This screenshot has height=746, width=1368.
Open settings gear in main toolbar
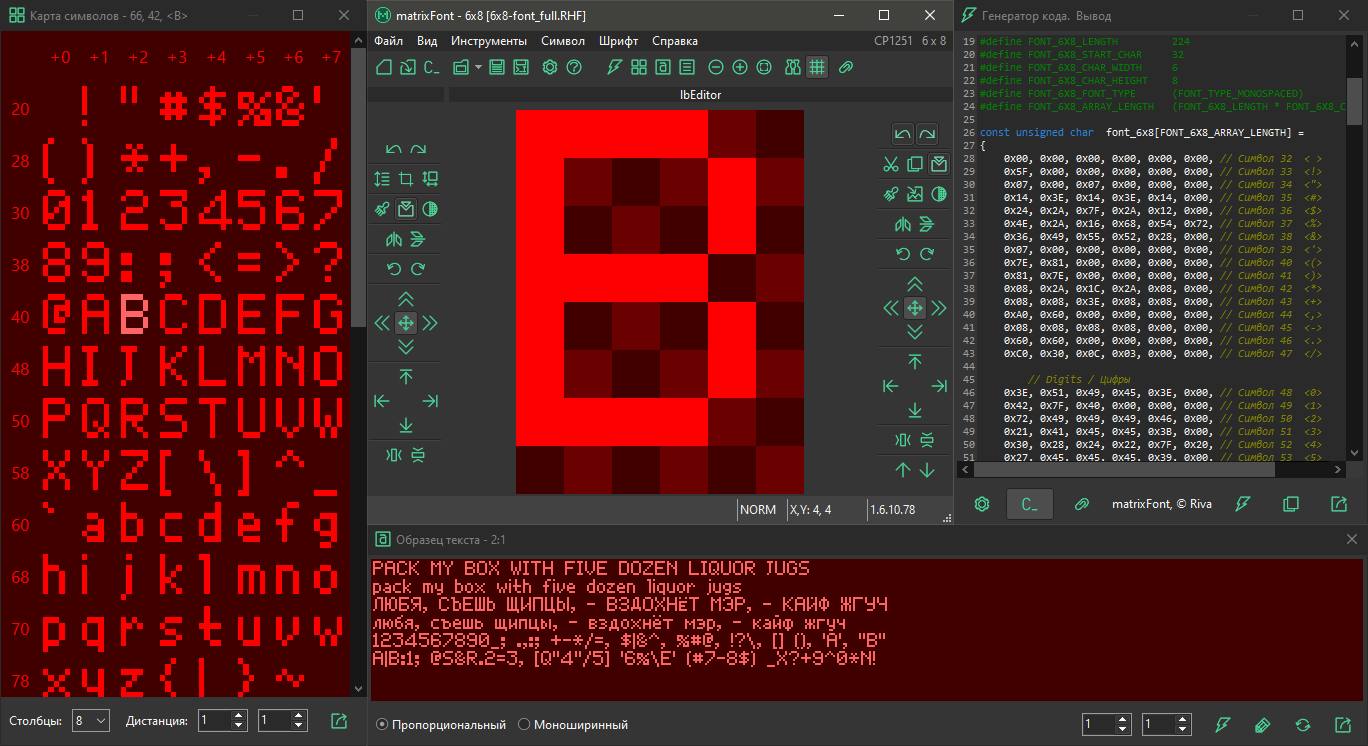coord(549,67)
